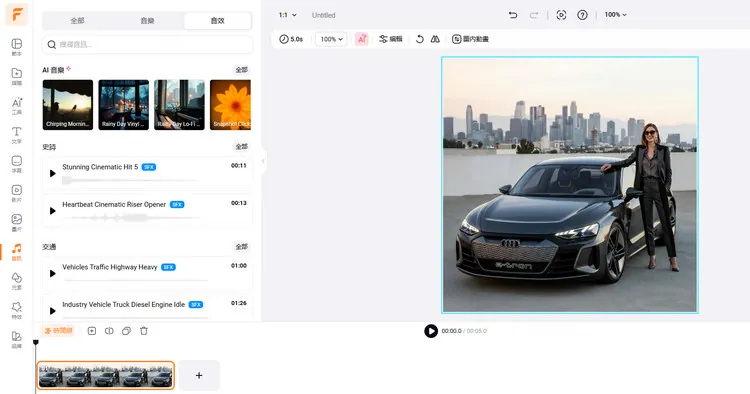Show all 交通 category sounds
Screen dimensions: 750x394
click(x=242, y=247)
